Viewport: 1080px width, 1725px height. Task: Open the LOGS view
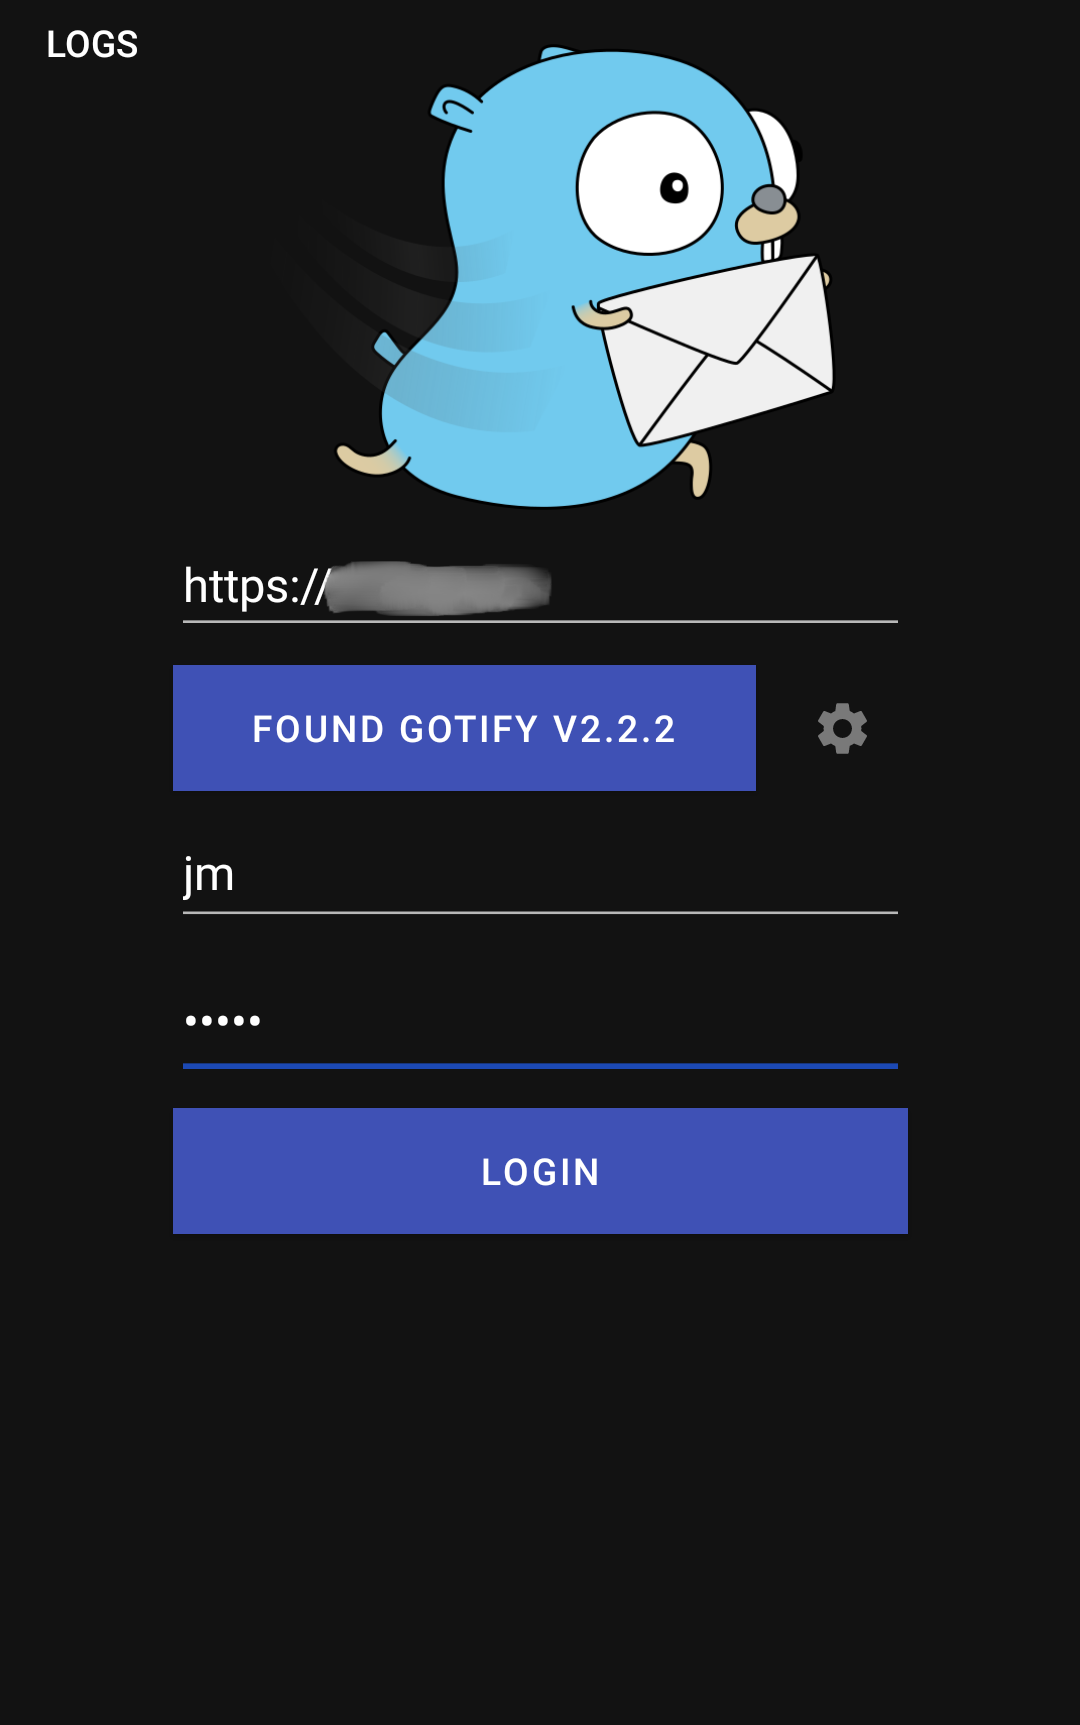click(x=92, y=44)
